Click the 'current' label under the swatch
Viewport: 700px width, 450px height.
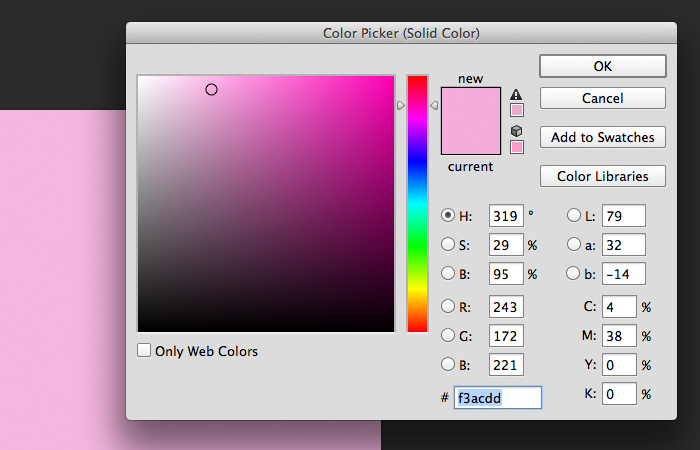(471, 167)
